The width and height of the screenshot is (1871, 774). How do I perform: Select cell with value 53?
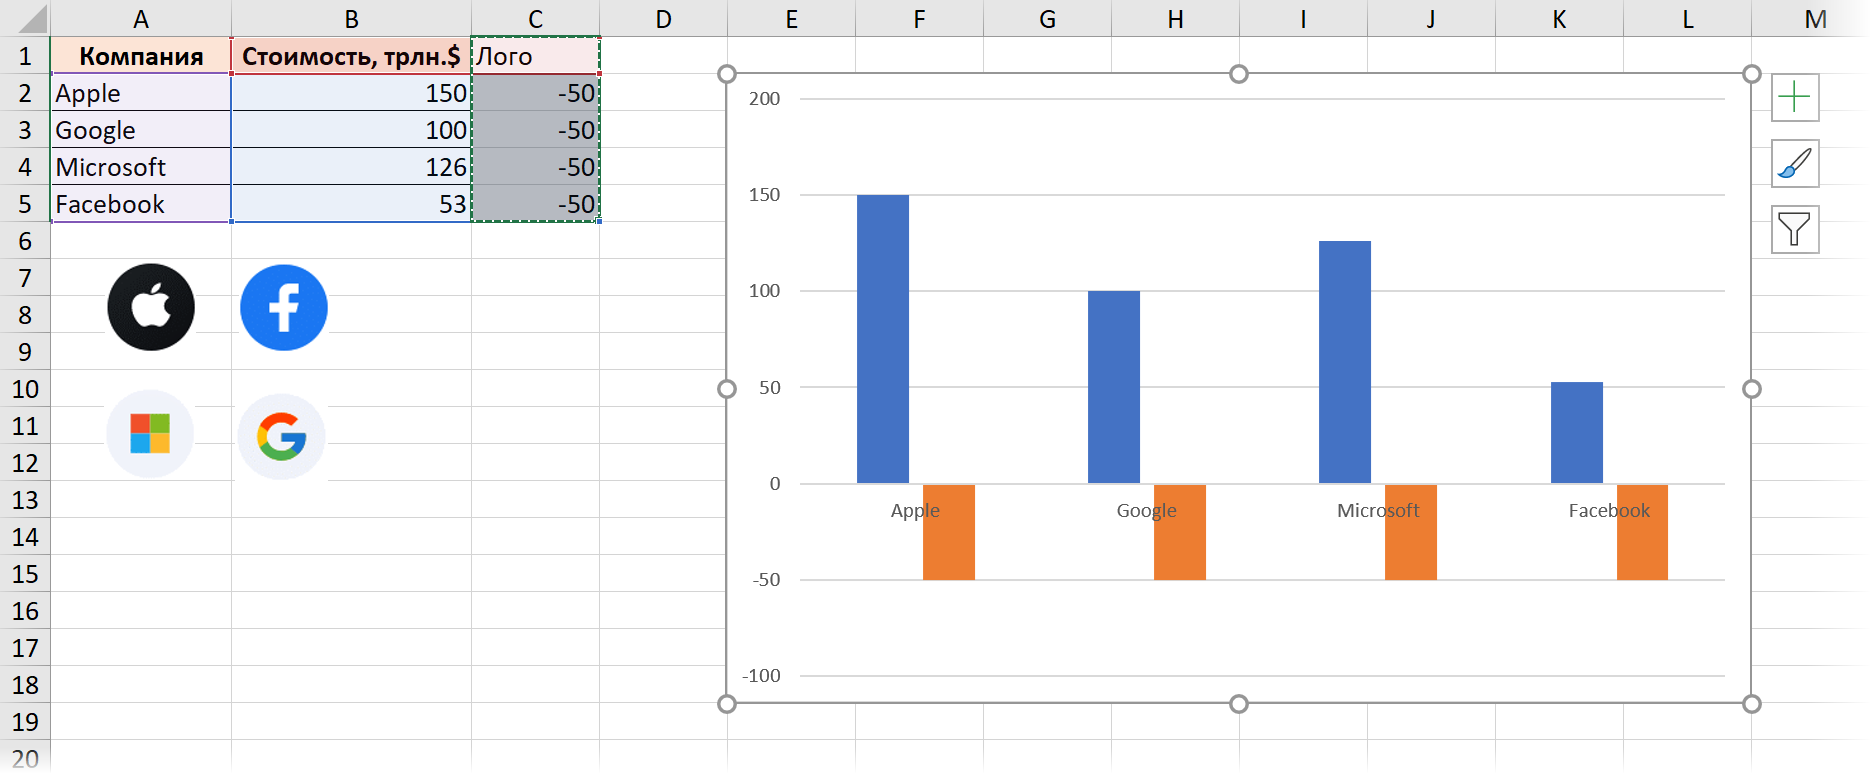pos(351,204)
